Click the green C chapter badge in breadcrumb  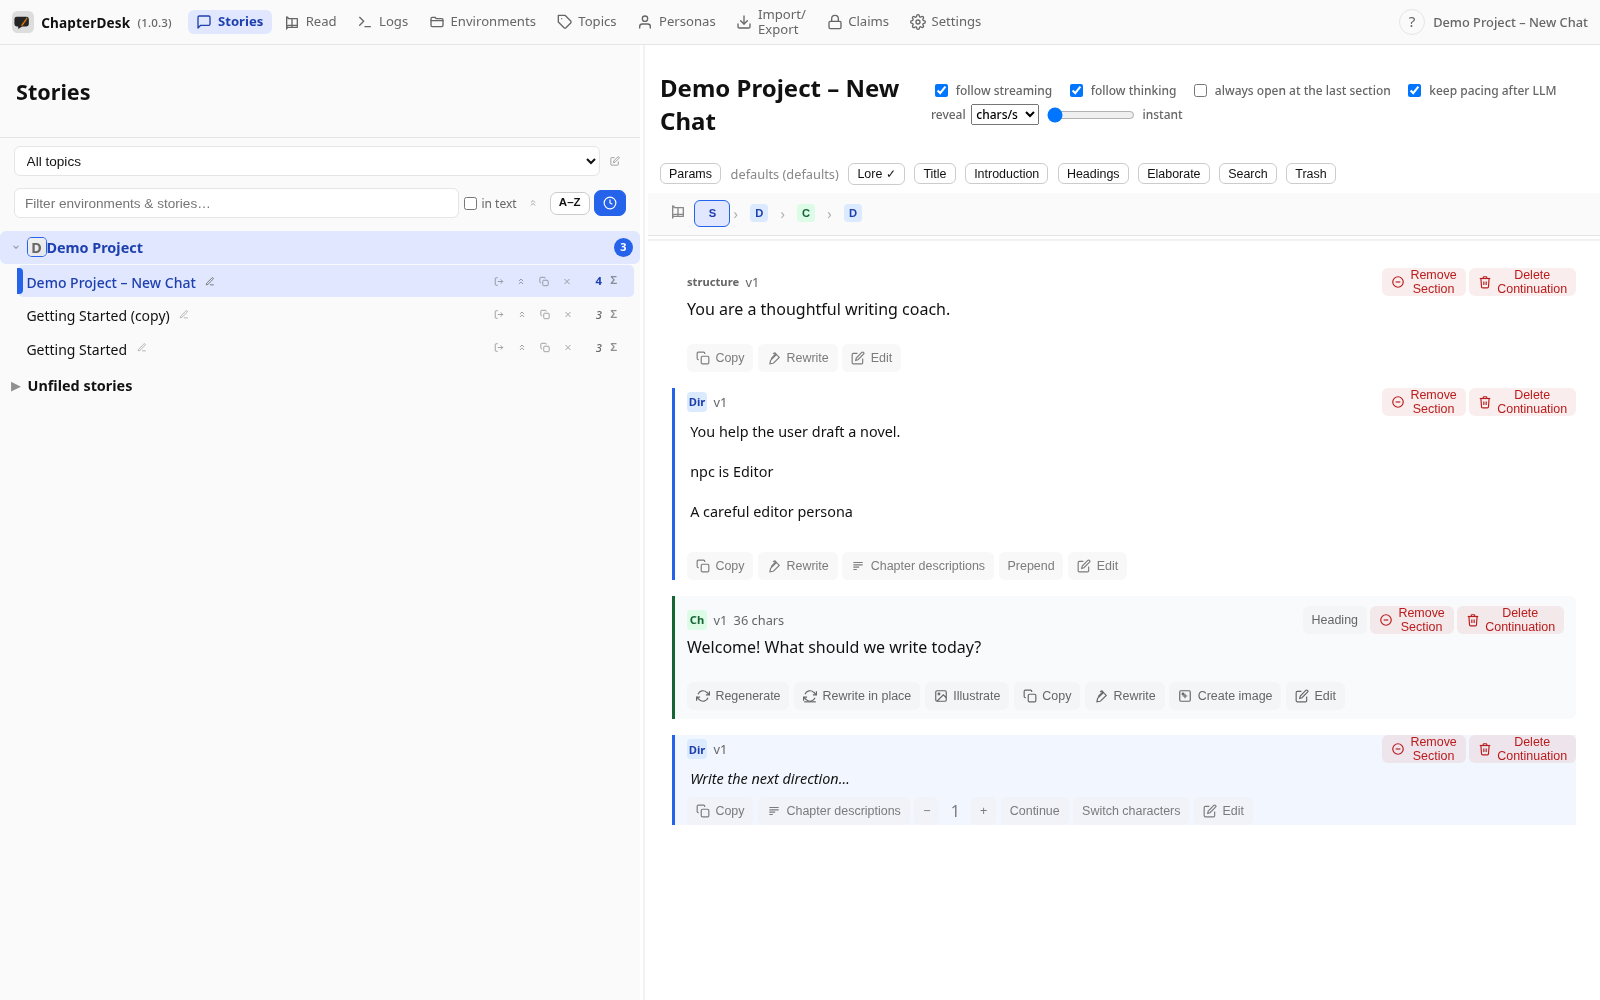[x=806, y=213]
